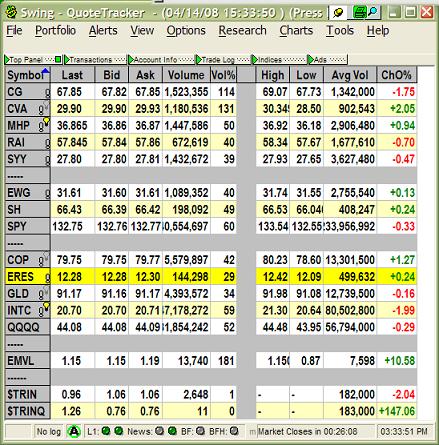Open the Tools menu

point(340,31)
